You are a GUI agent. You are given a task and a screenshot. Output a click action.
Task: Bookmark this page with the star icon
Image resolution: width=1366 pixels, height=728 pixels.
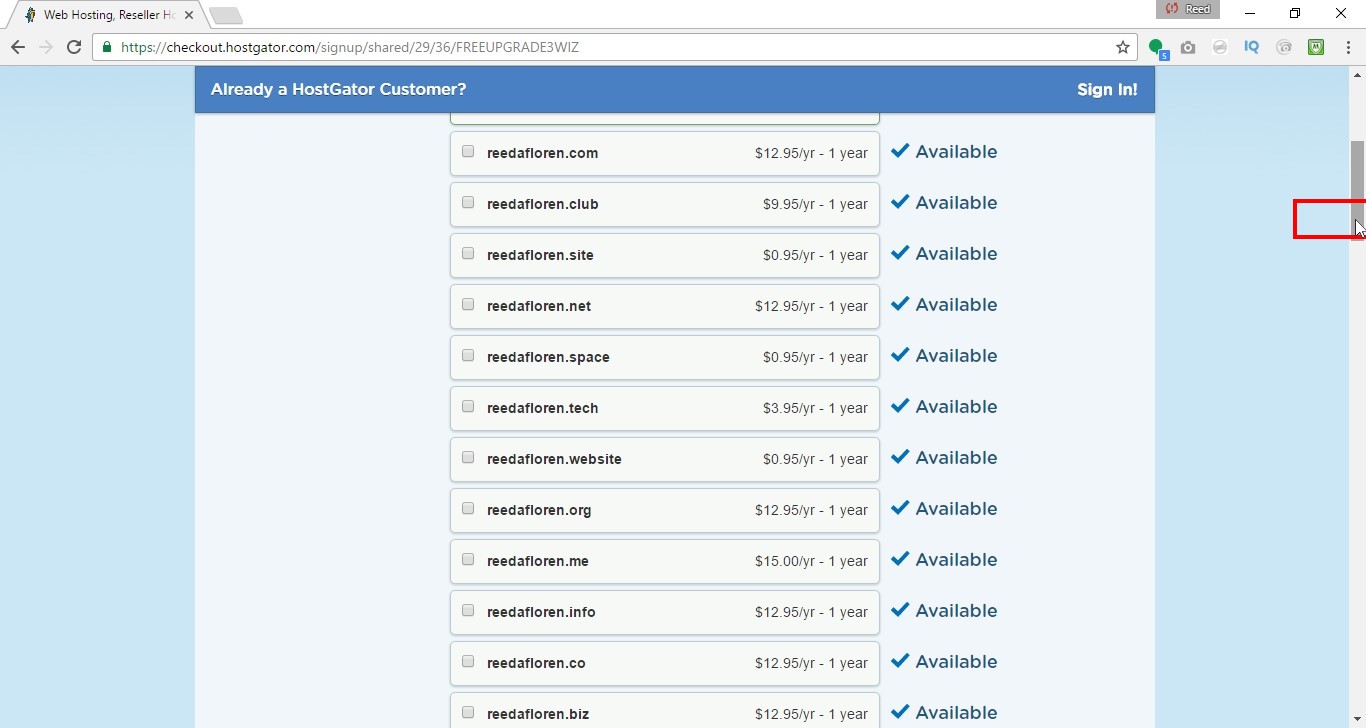tap(1123, 47)
